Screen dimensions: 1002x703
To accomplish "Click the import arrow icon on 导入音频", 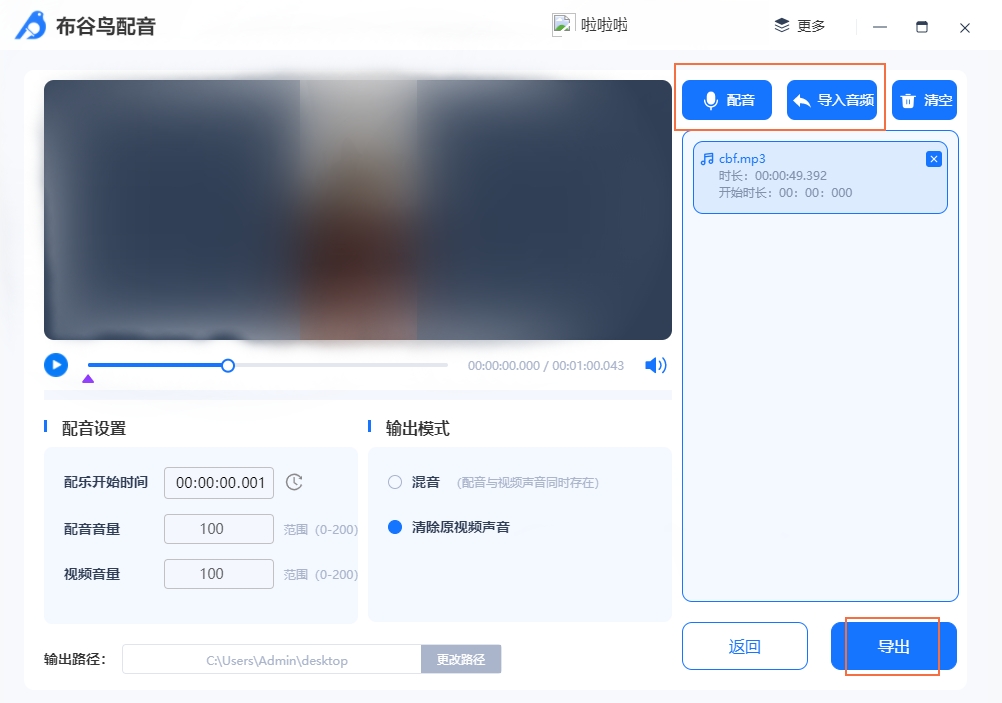I will point(801,99).
